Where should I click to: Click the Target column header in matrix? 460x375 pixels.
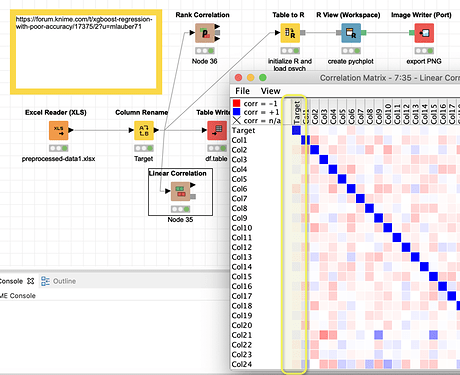pyautogui.click(x=296, y=112)
